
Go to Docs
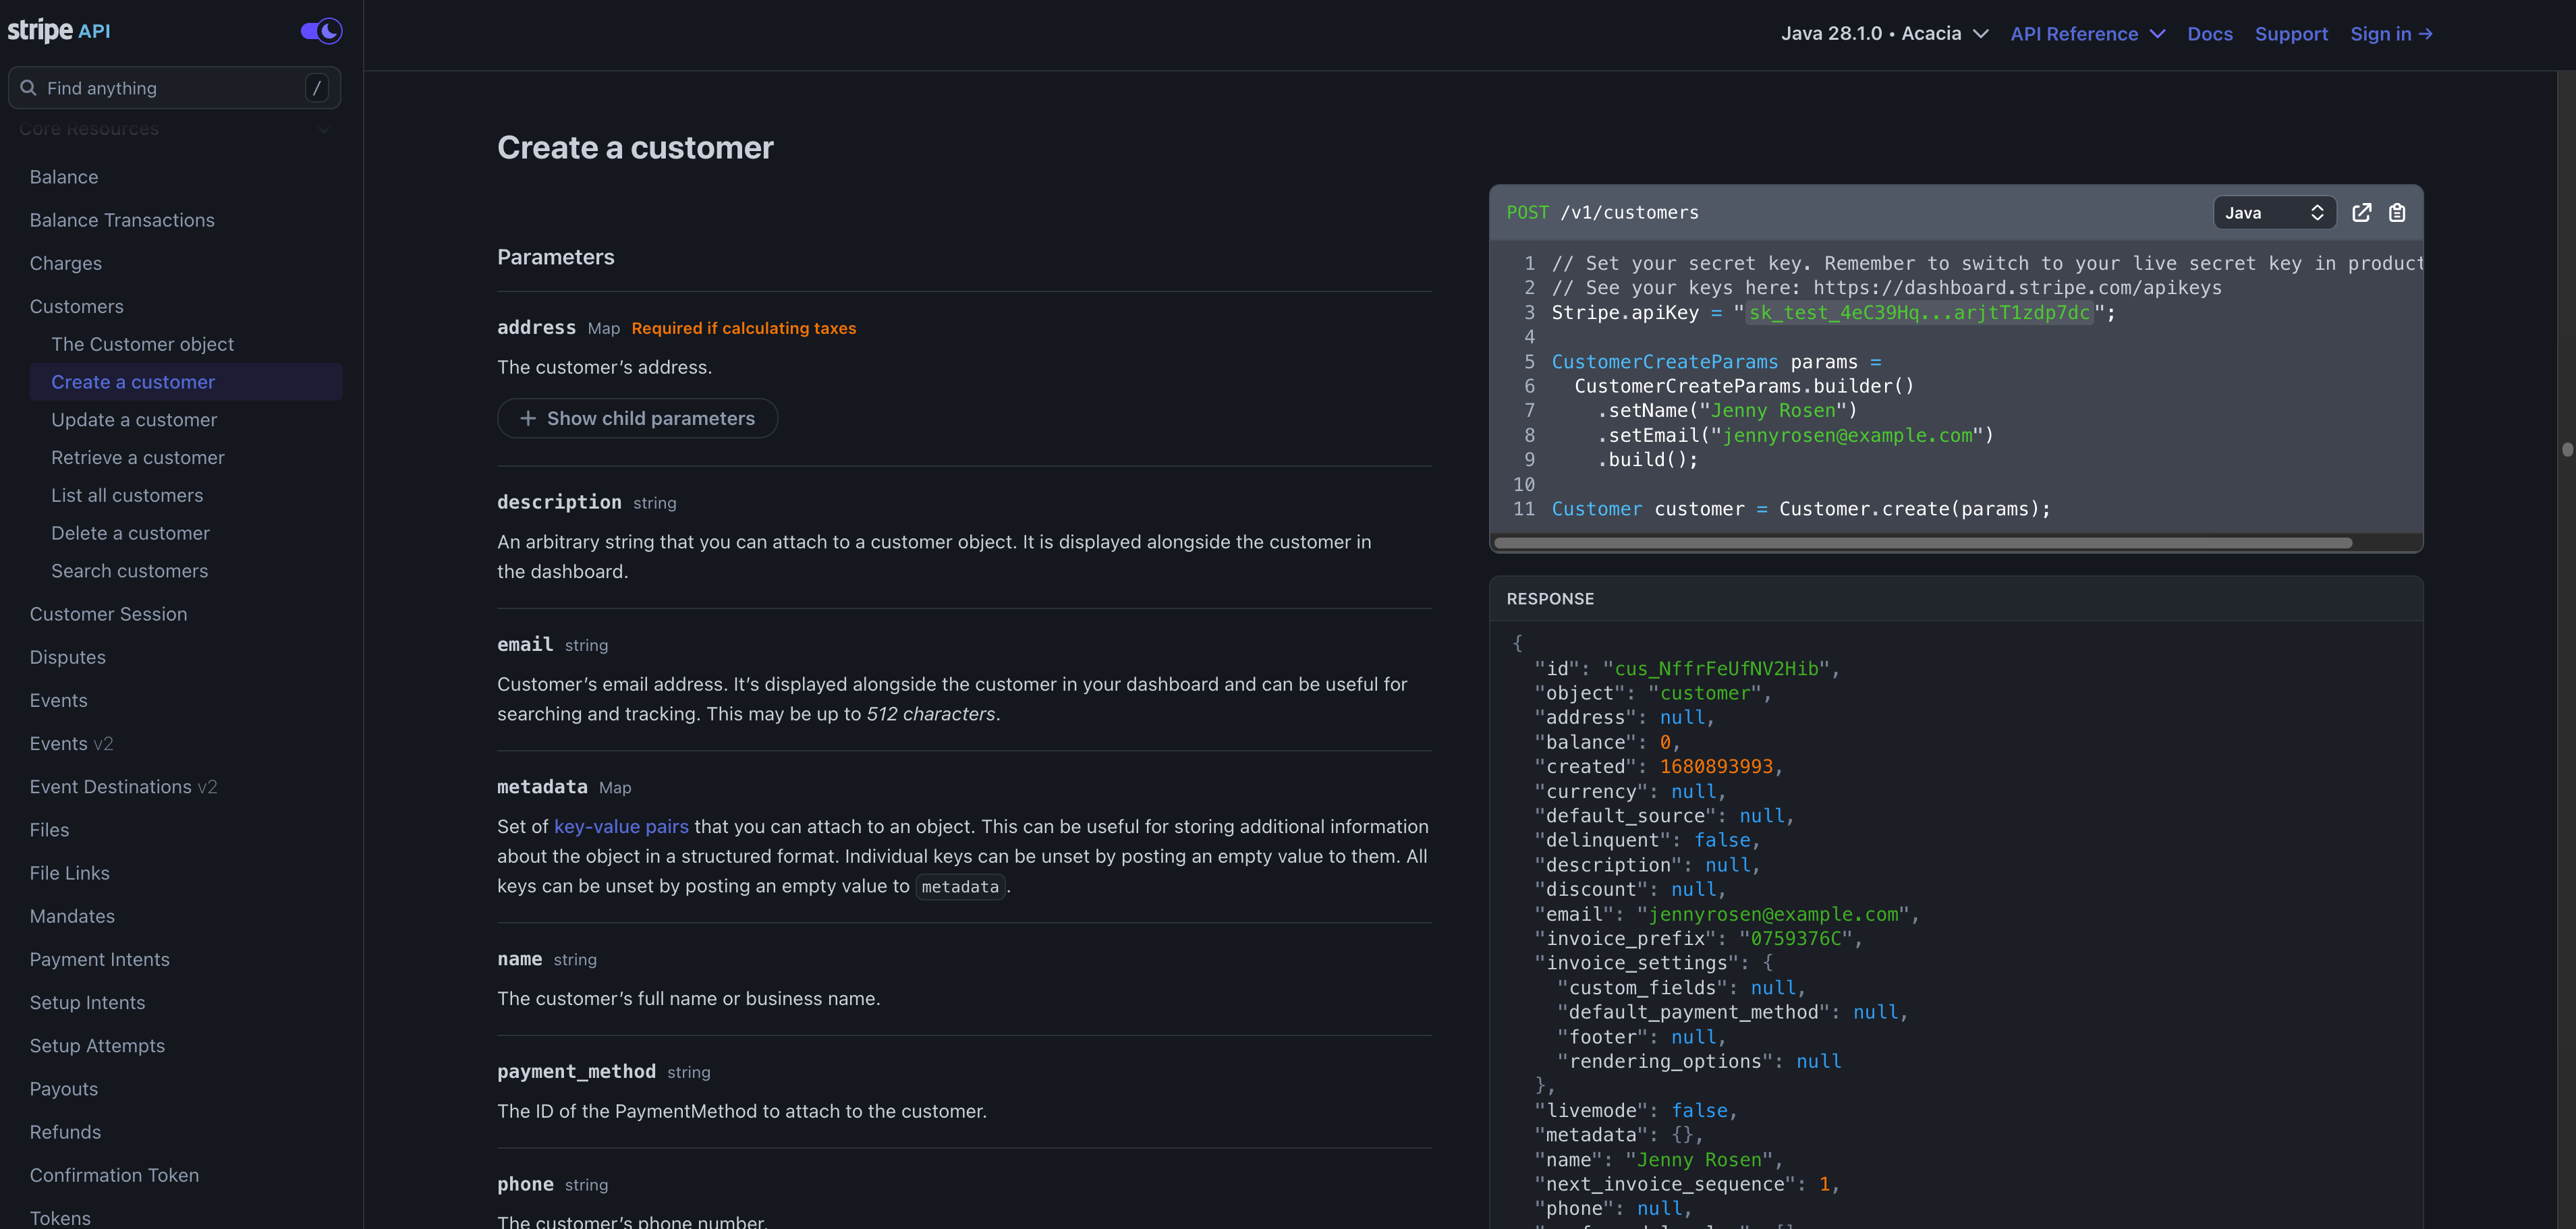coord(2209,33)
